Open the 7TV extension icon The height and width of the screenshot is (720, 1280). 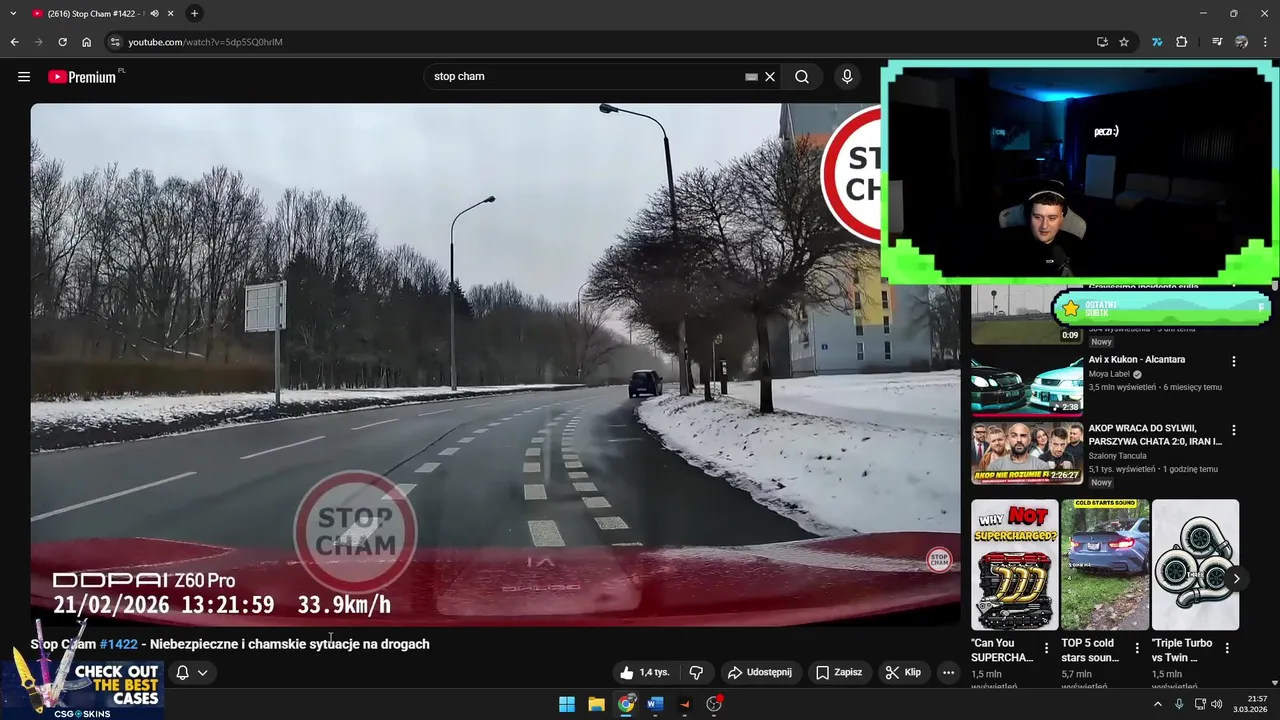click(x=1157, y=42)
